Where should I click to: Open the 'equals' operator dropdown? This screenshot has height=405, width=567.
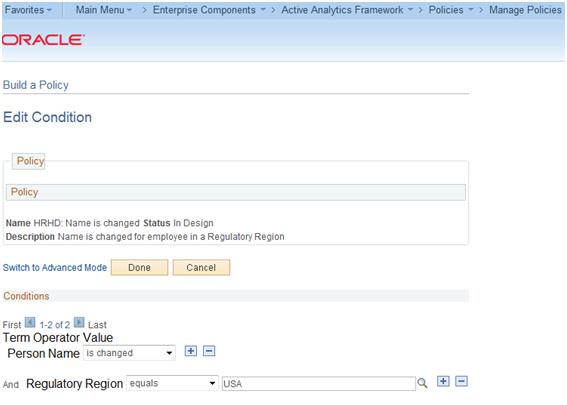click(172, 383)
